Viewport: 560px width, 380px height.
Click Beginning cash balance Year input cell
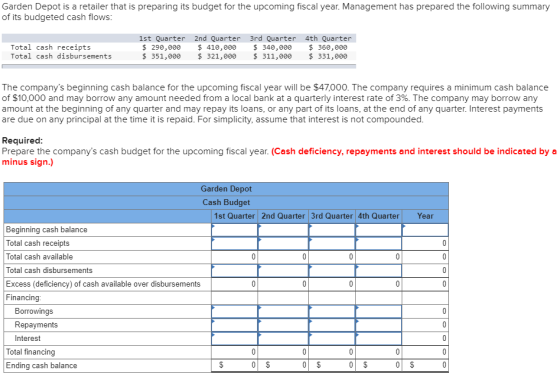click(x=425, y=230)
